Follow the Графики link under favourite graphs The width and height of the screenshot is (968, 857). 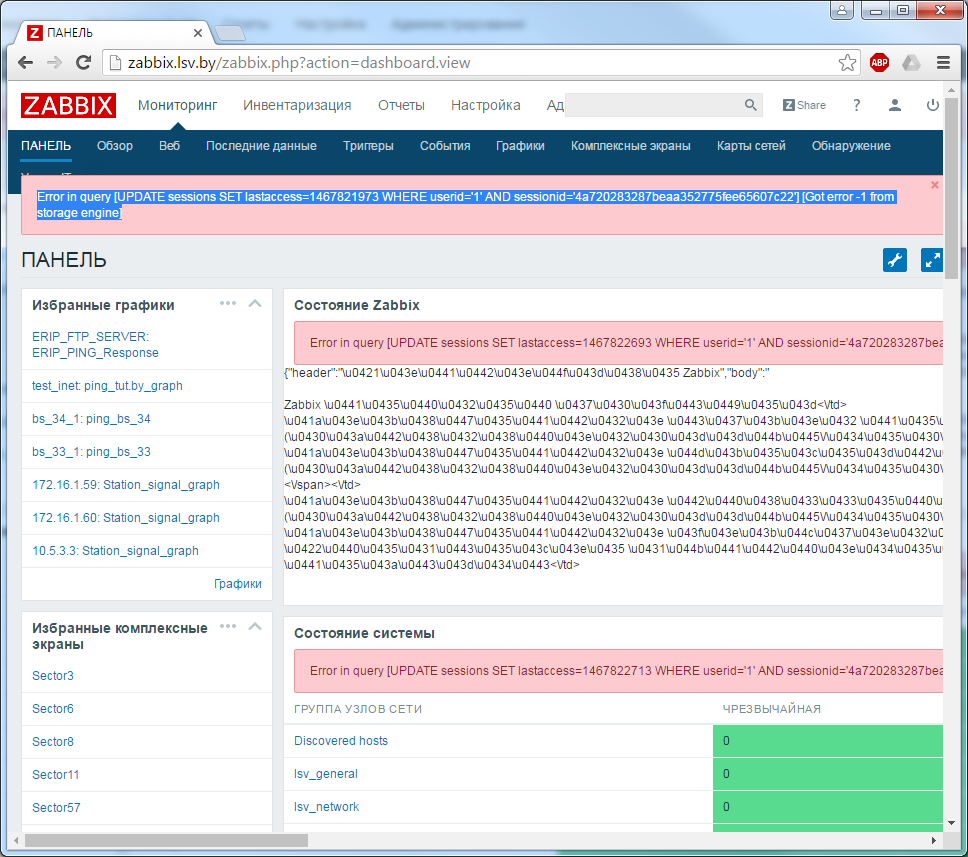tap(238, 583)
